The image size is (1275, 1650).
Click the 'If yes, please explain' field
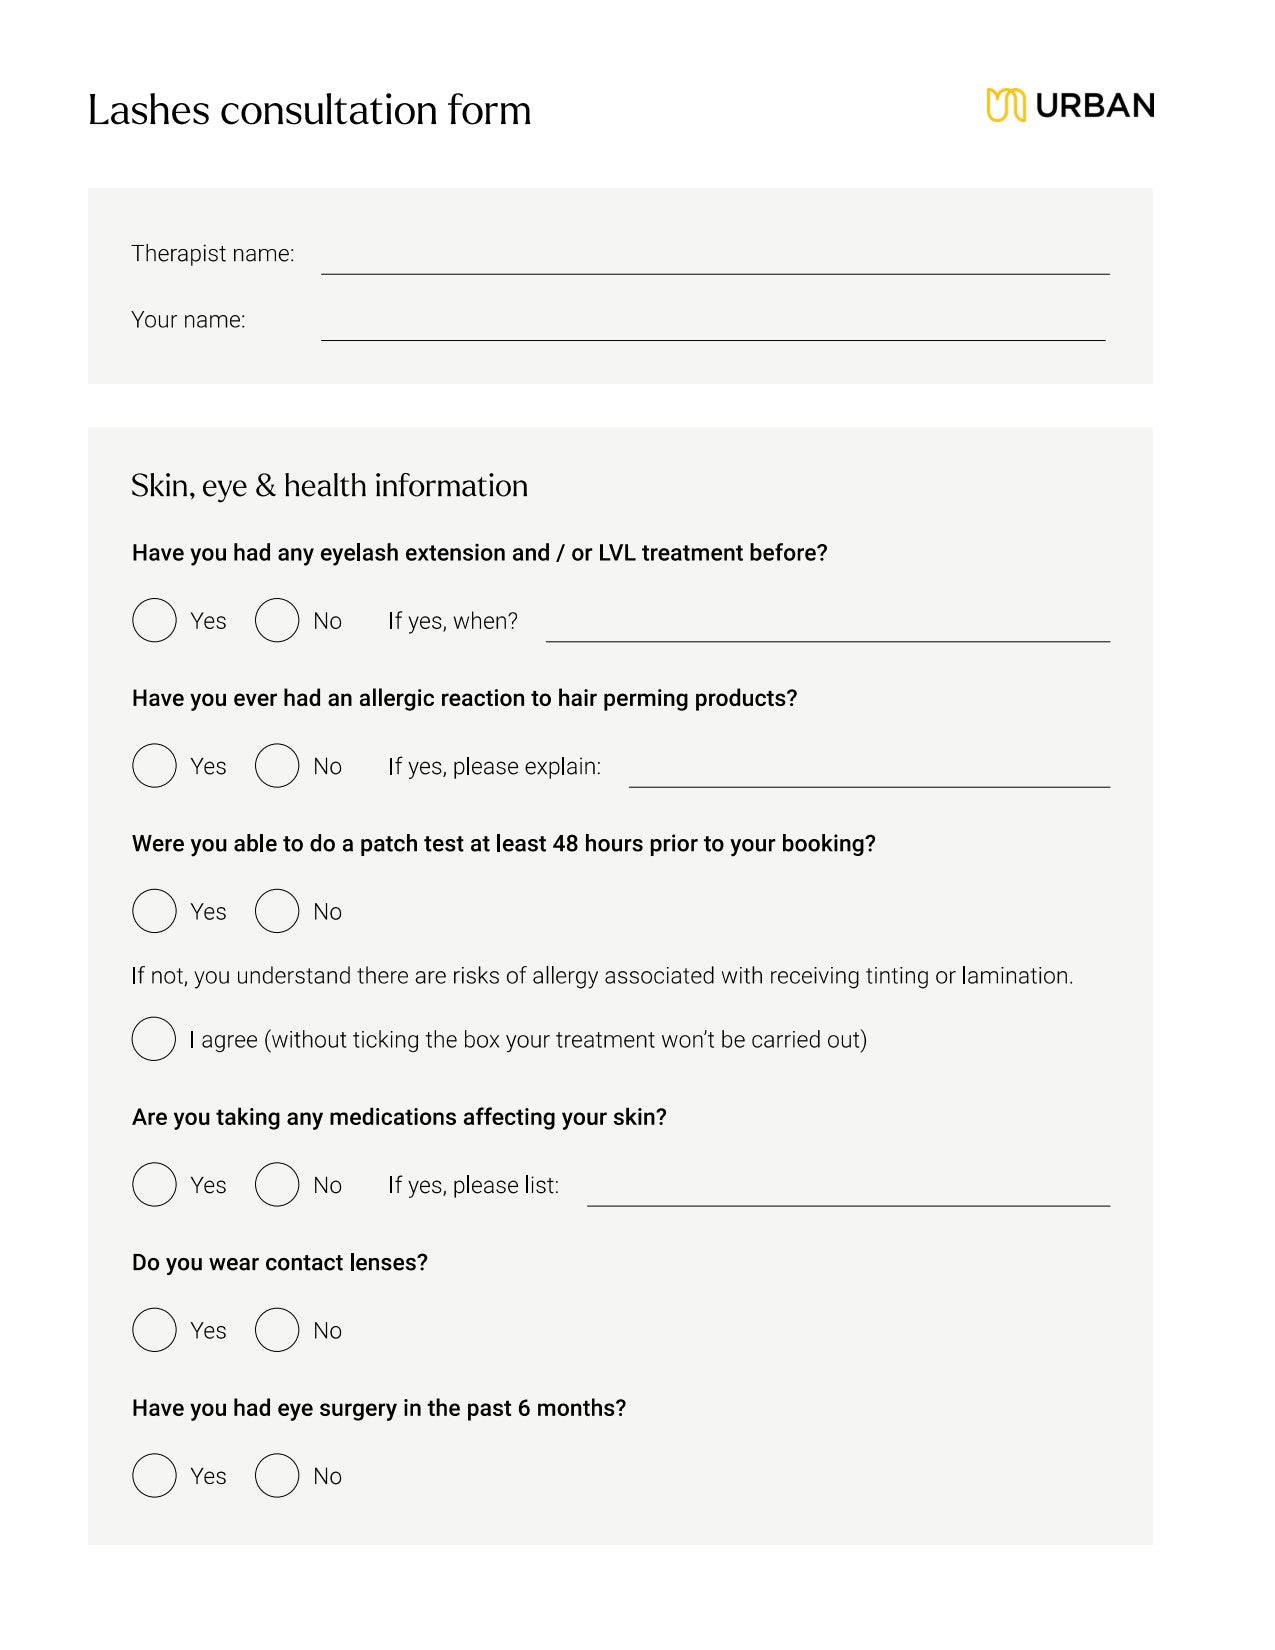pyautogui.click(x=868, y=773)
